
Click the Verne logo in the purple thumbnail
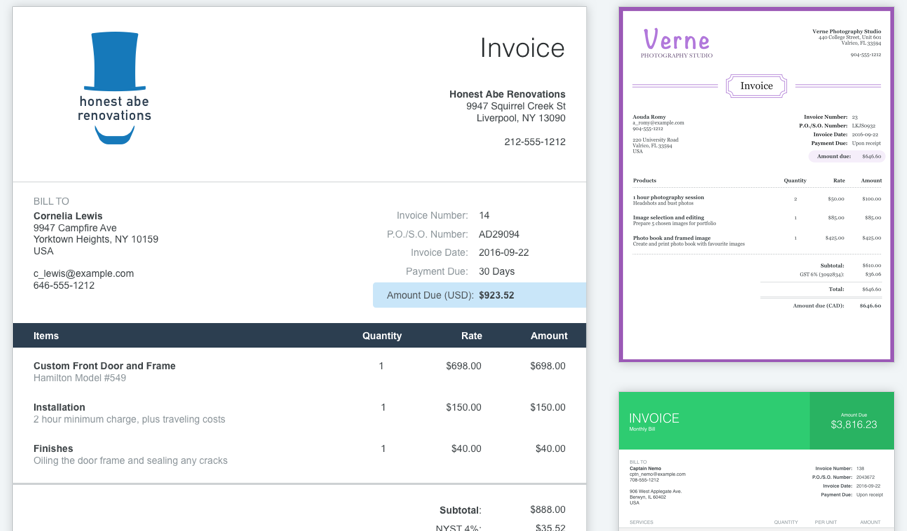pos(677,43)
